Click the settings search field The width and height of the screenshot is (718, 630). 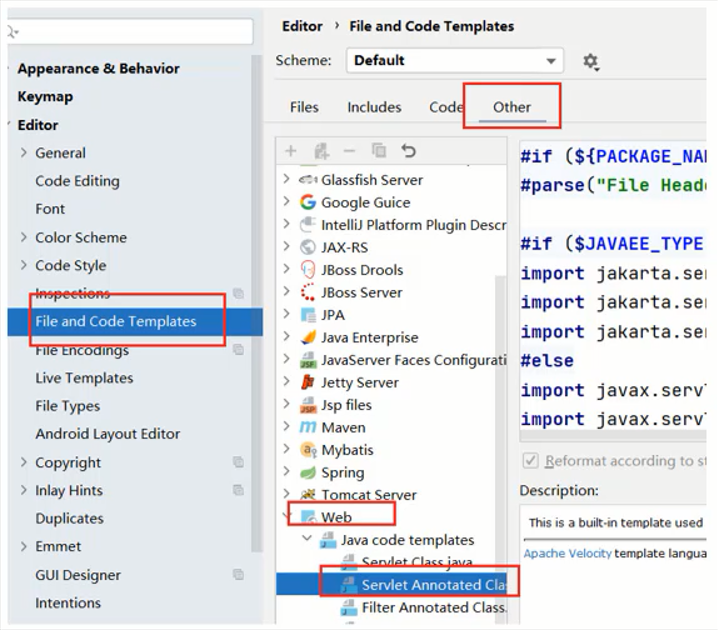coord(135,31)
